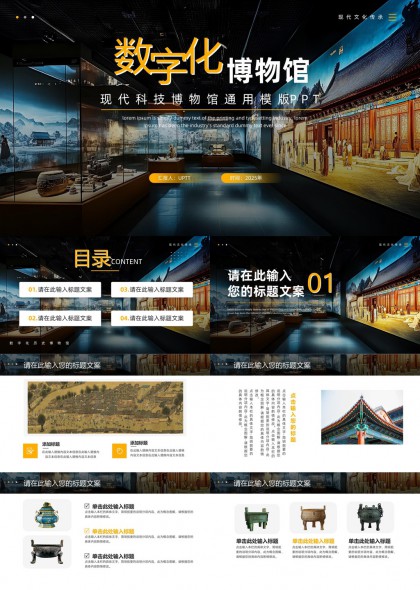
Task: Select the dark round ding thumbnail on the right
Action: pyautogui.click(x=370, y=517)
